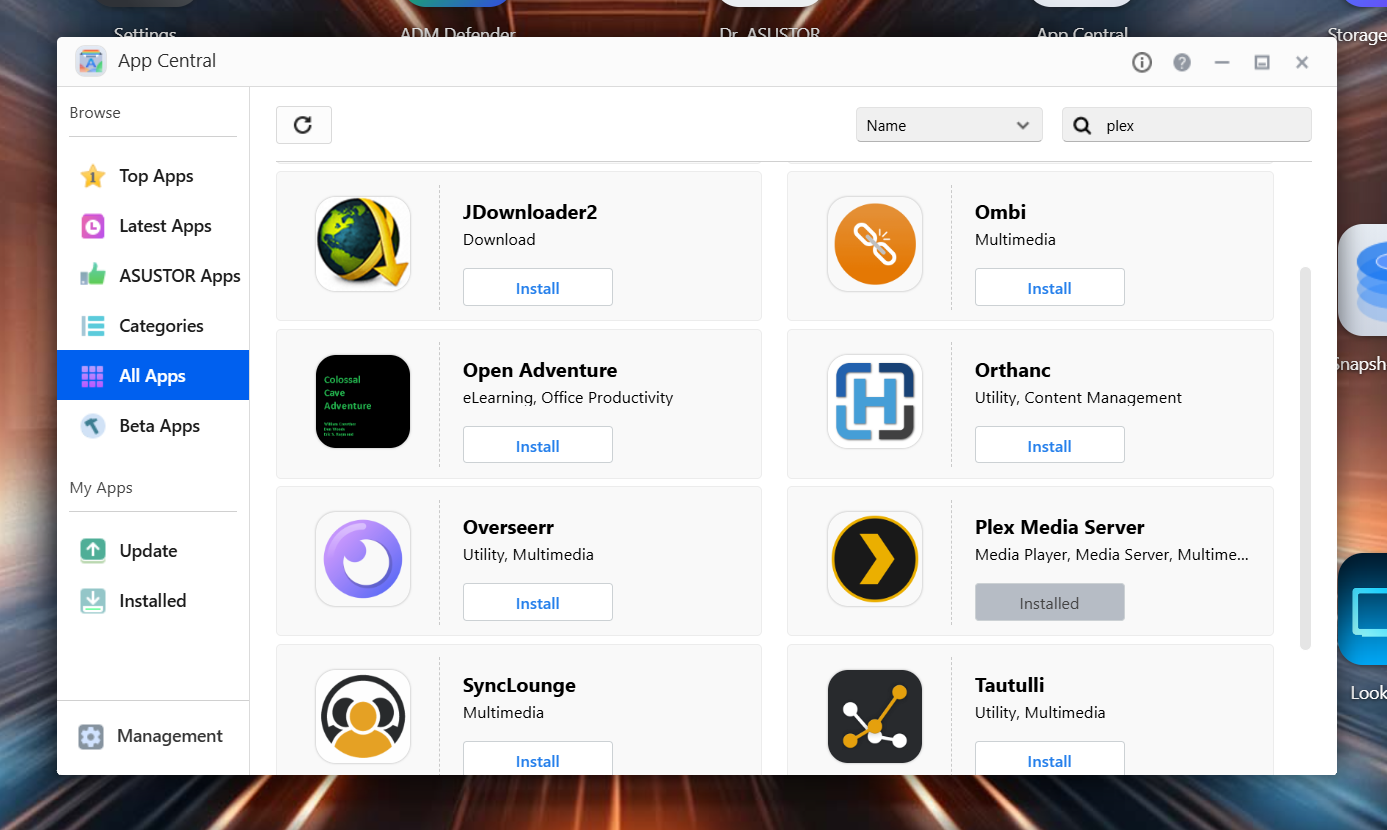
Task: Click the Ombi app name
Action: pos(1001,212)
